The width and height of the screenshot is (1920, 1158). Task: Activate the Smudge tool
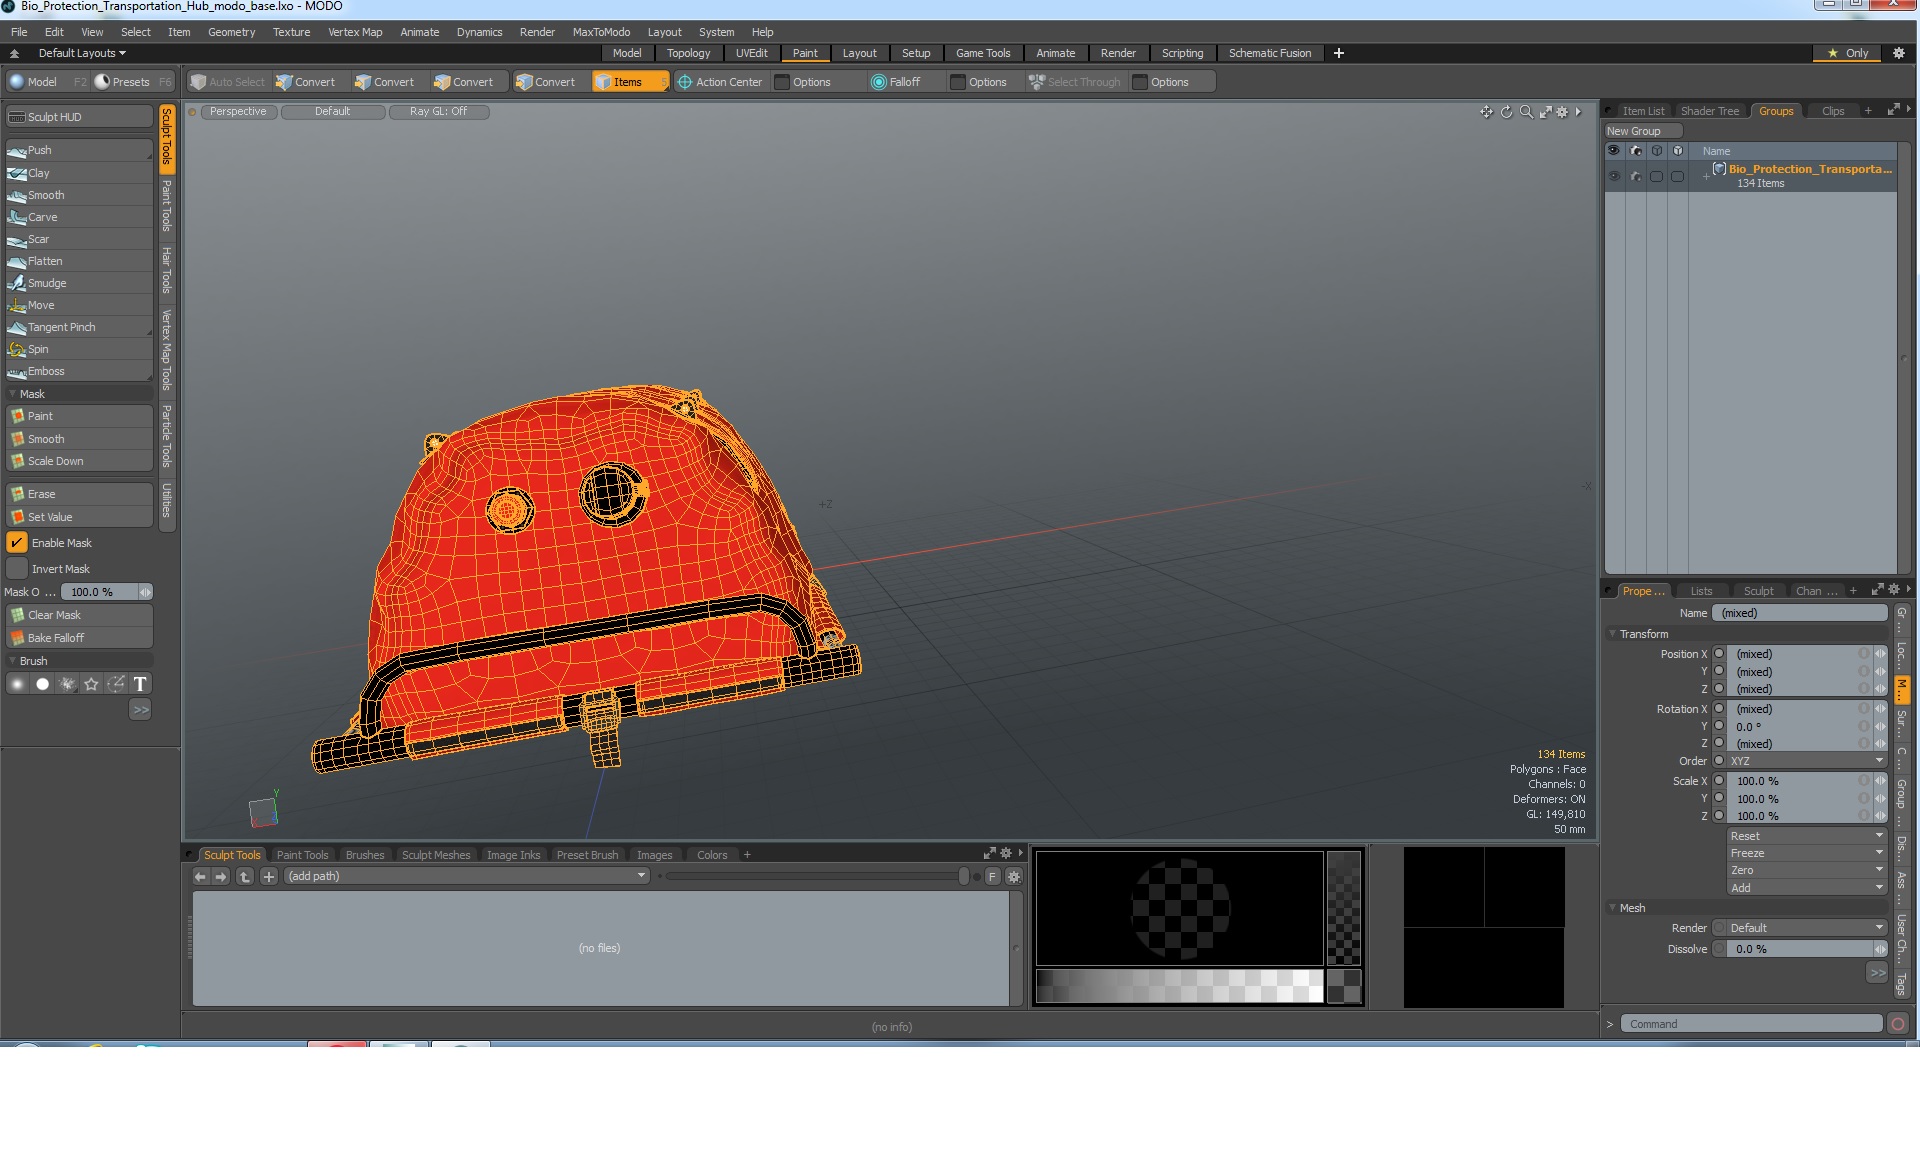tap(79, 283)
